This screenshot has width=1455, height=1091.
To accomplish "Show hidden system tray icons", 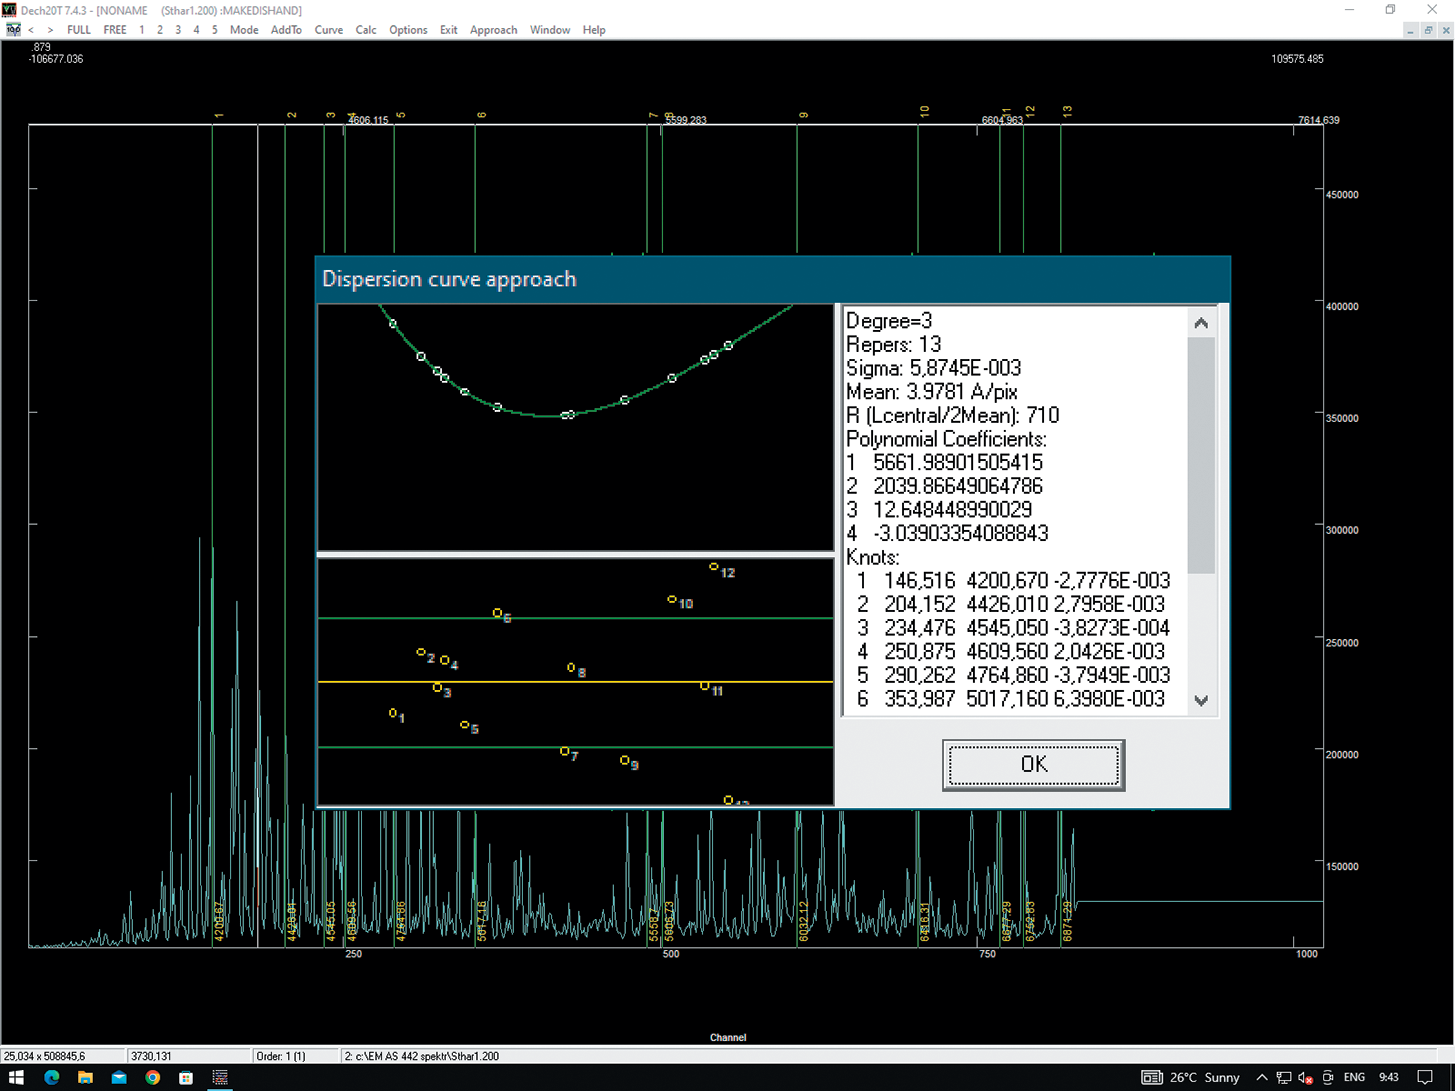I will click(1261, 1077).
